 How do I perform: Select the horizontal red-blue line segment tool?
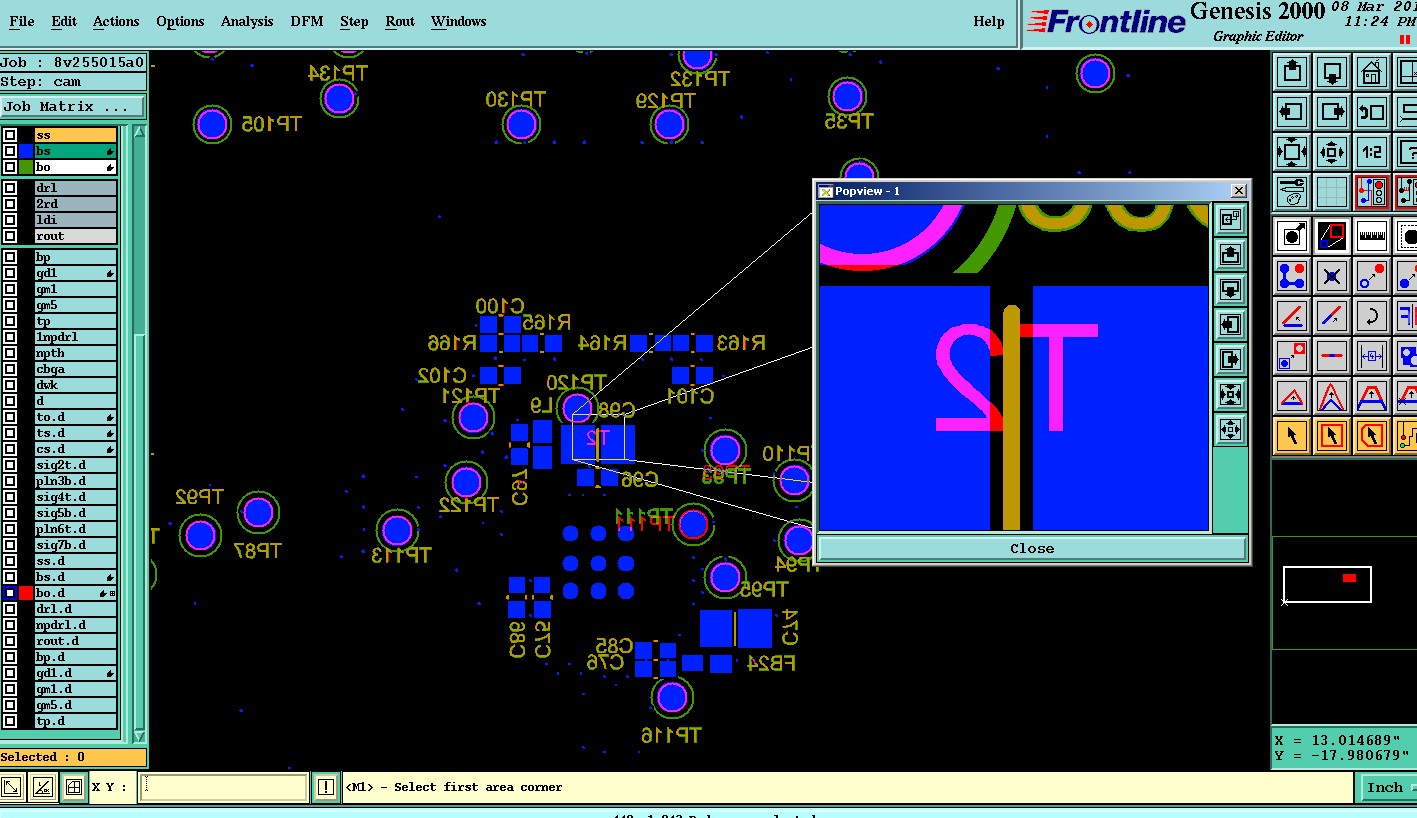click(x=1332, y=356)
